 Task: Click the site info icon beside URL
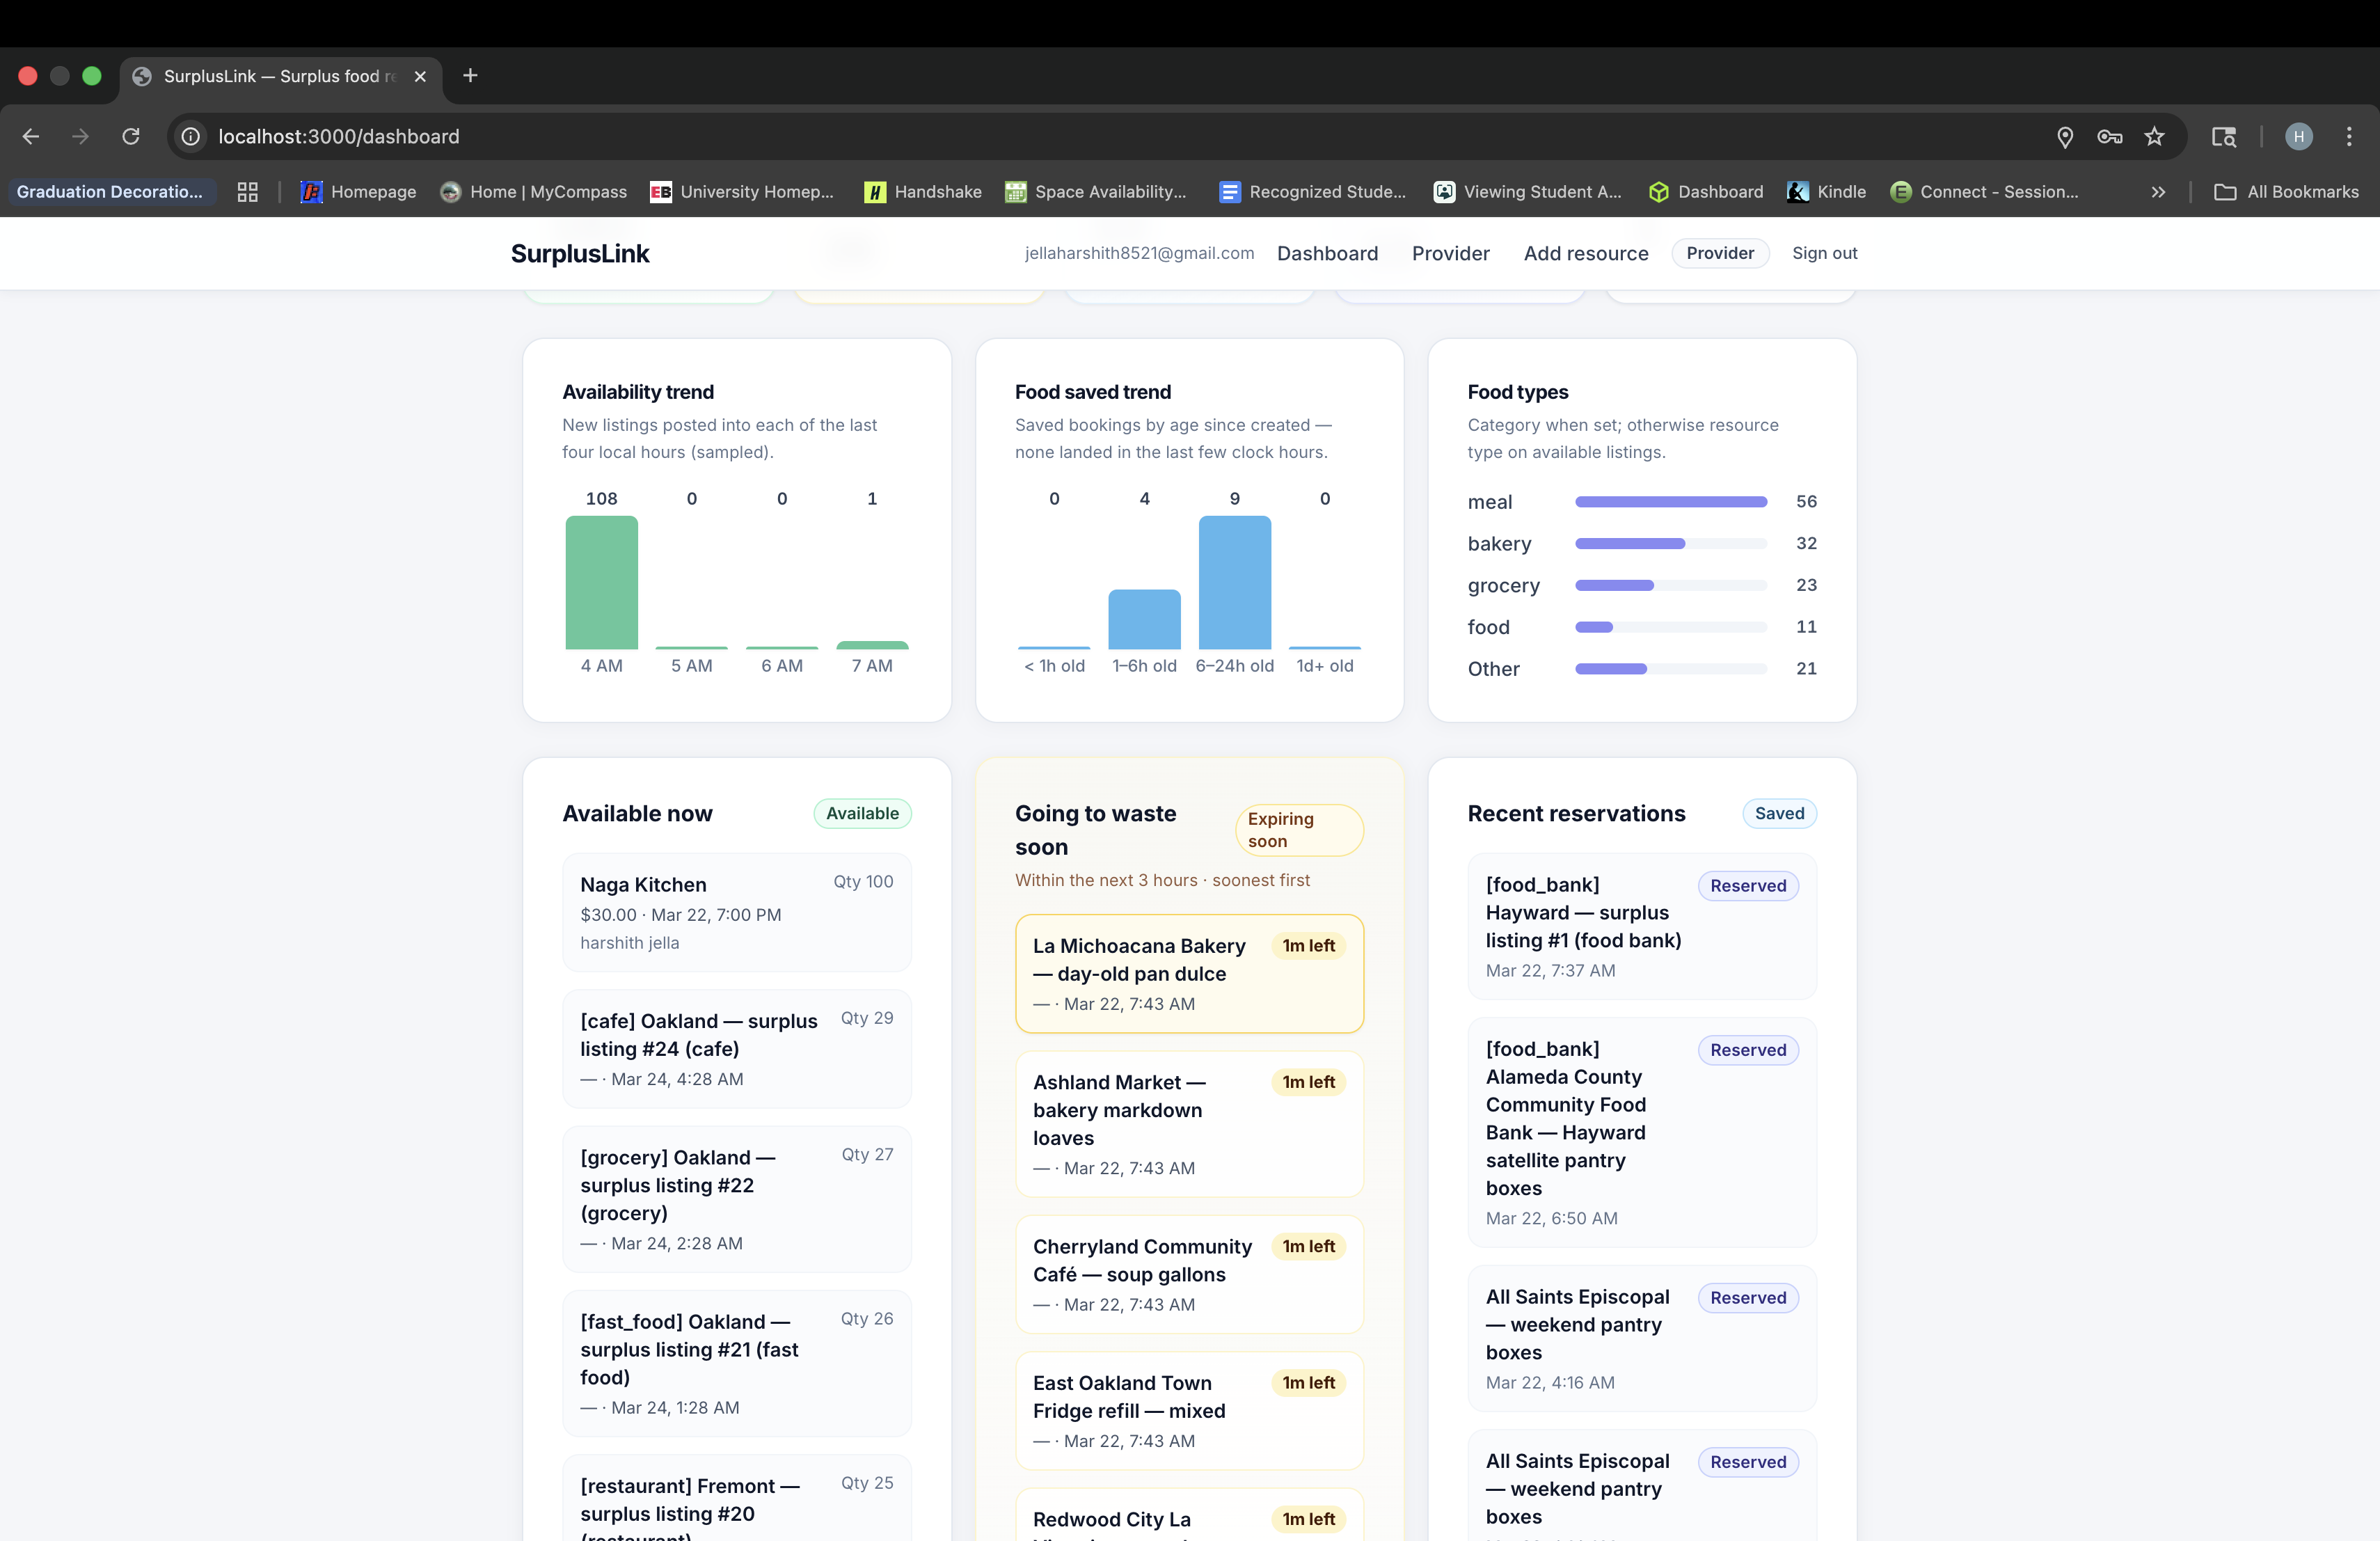tap(190, 136)
